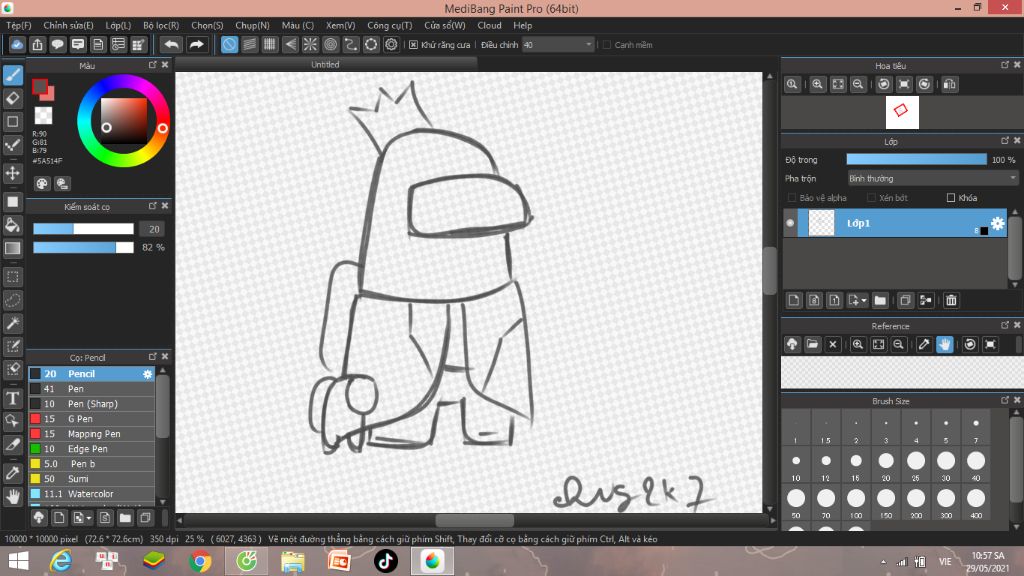Click the canvas horizontal scrollbar

coord(475,520)
